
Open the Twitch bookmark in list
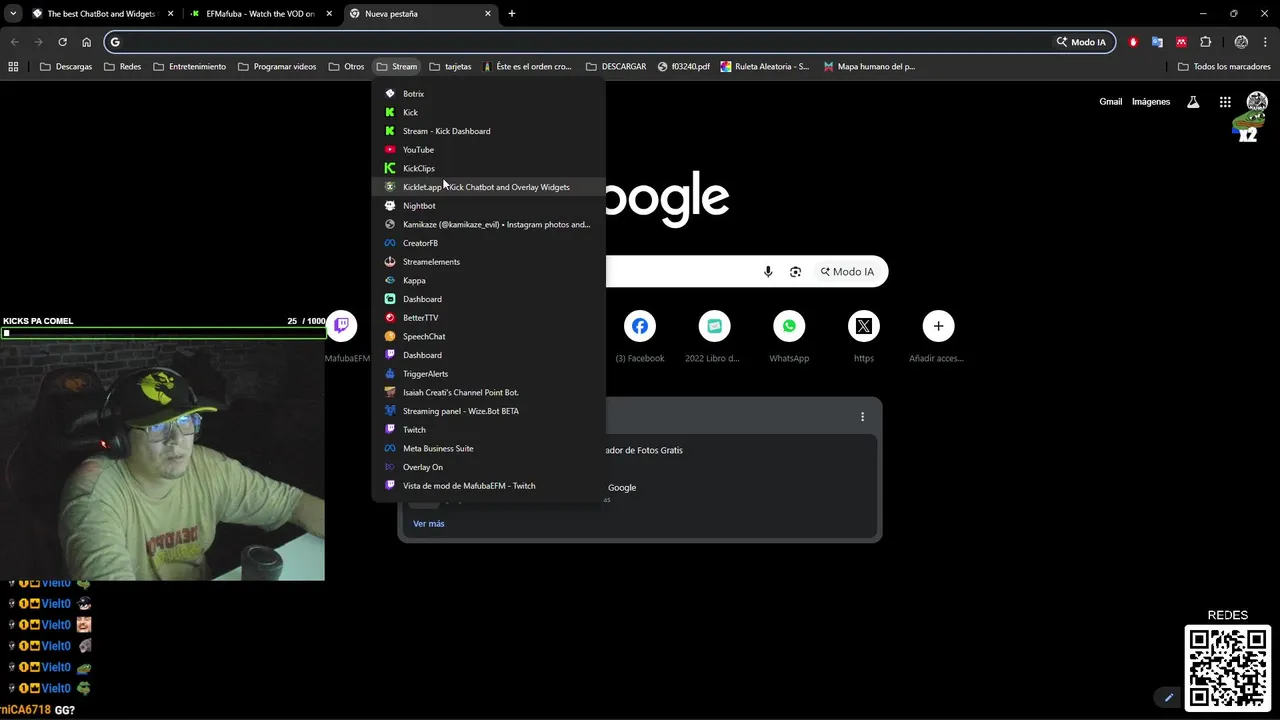click(x=488, y=430)
